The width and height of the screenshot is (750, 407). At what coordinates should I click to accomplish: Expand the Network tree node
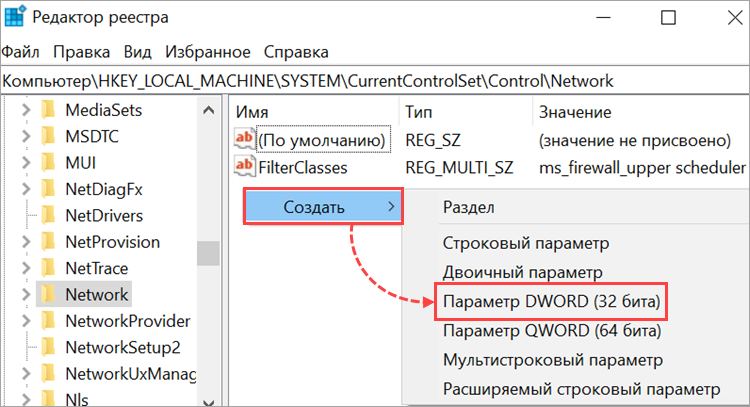[x=26, y=295]
